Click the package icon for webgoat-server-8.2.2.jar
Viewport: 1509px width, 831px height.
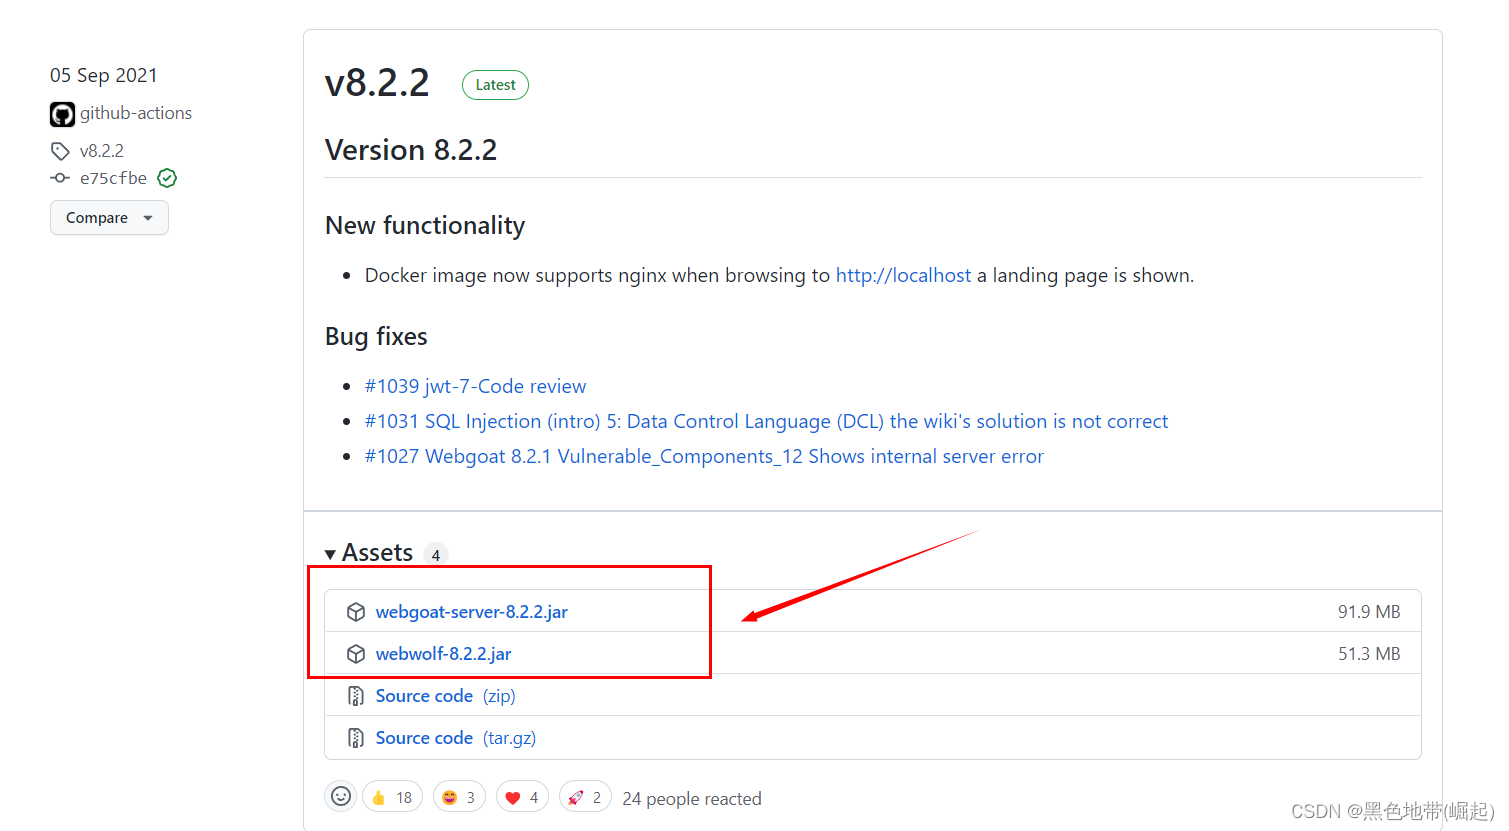355,612
